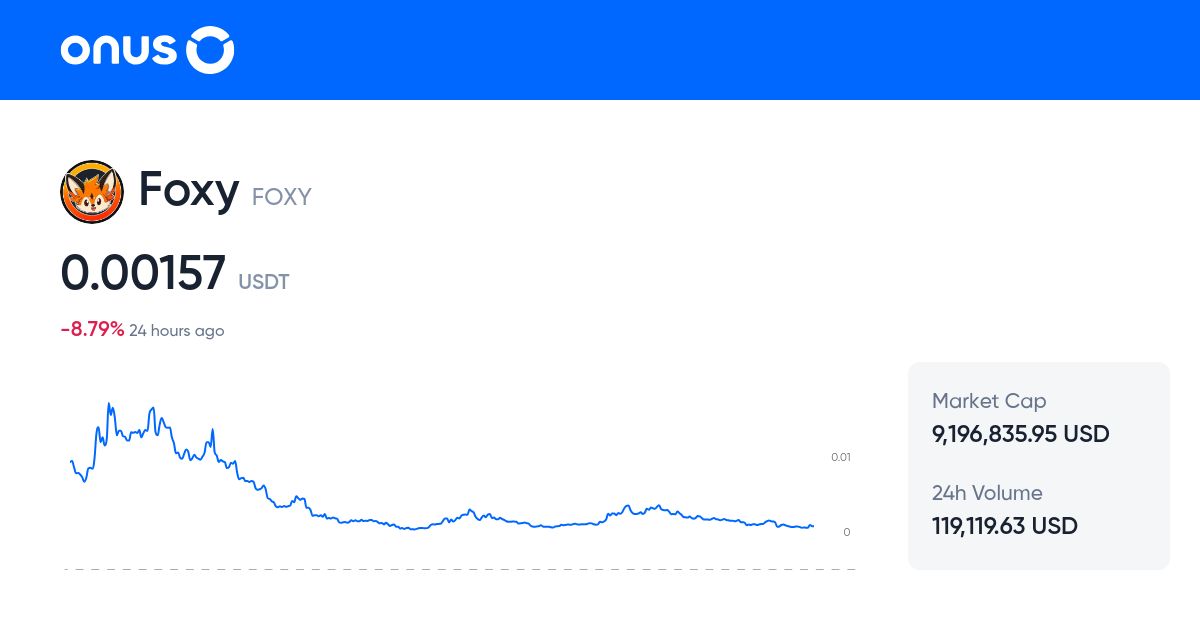Click the Market Cap label
The height and width of the screenshot is (630, 1200).
[989, 400]
